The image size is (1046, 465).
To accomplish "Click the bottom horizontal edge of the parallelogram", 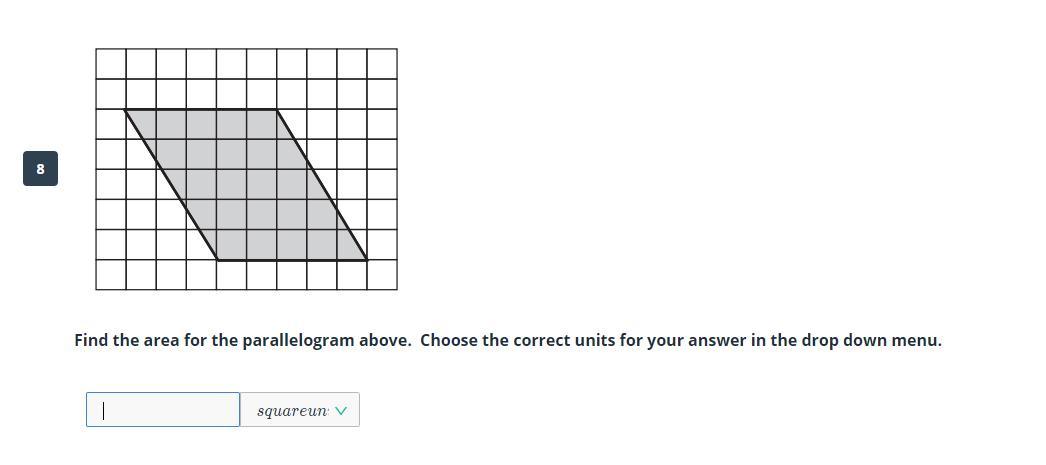I will 292,260.
